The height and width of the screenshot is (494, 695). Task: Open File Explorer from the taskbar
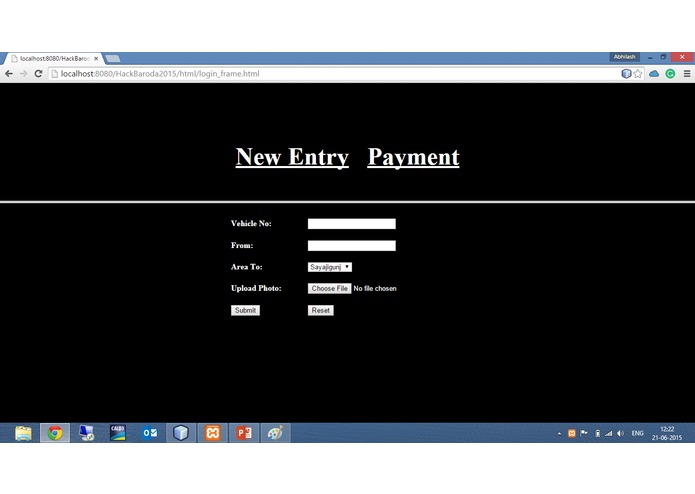click(23, 433)
